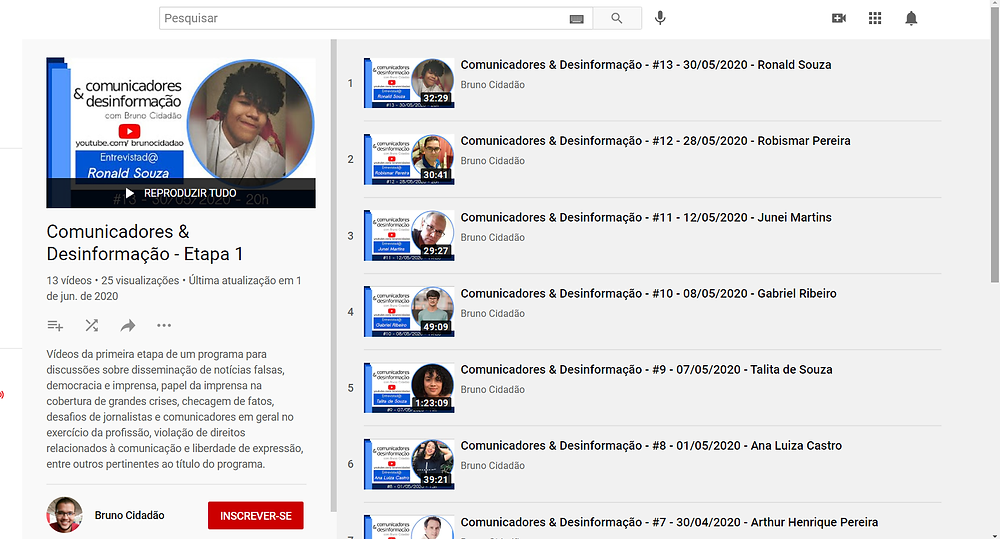Open video #10 titled Gabriel Ribeiro
This screenshot has height=539, width=1000.
pyautogui.click(x=649, y=293)
